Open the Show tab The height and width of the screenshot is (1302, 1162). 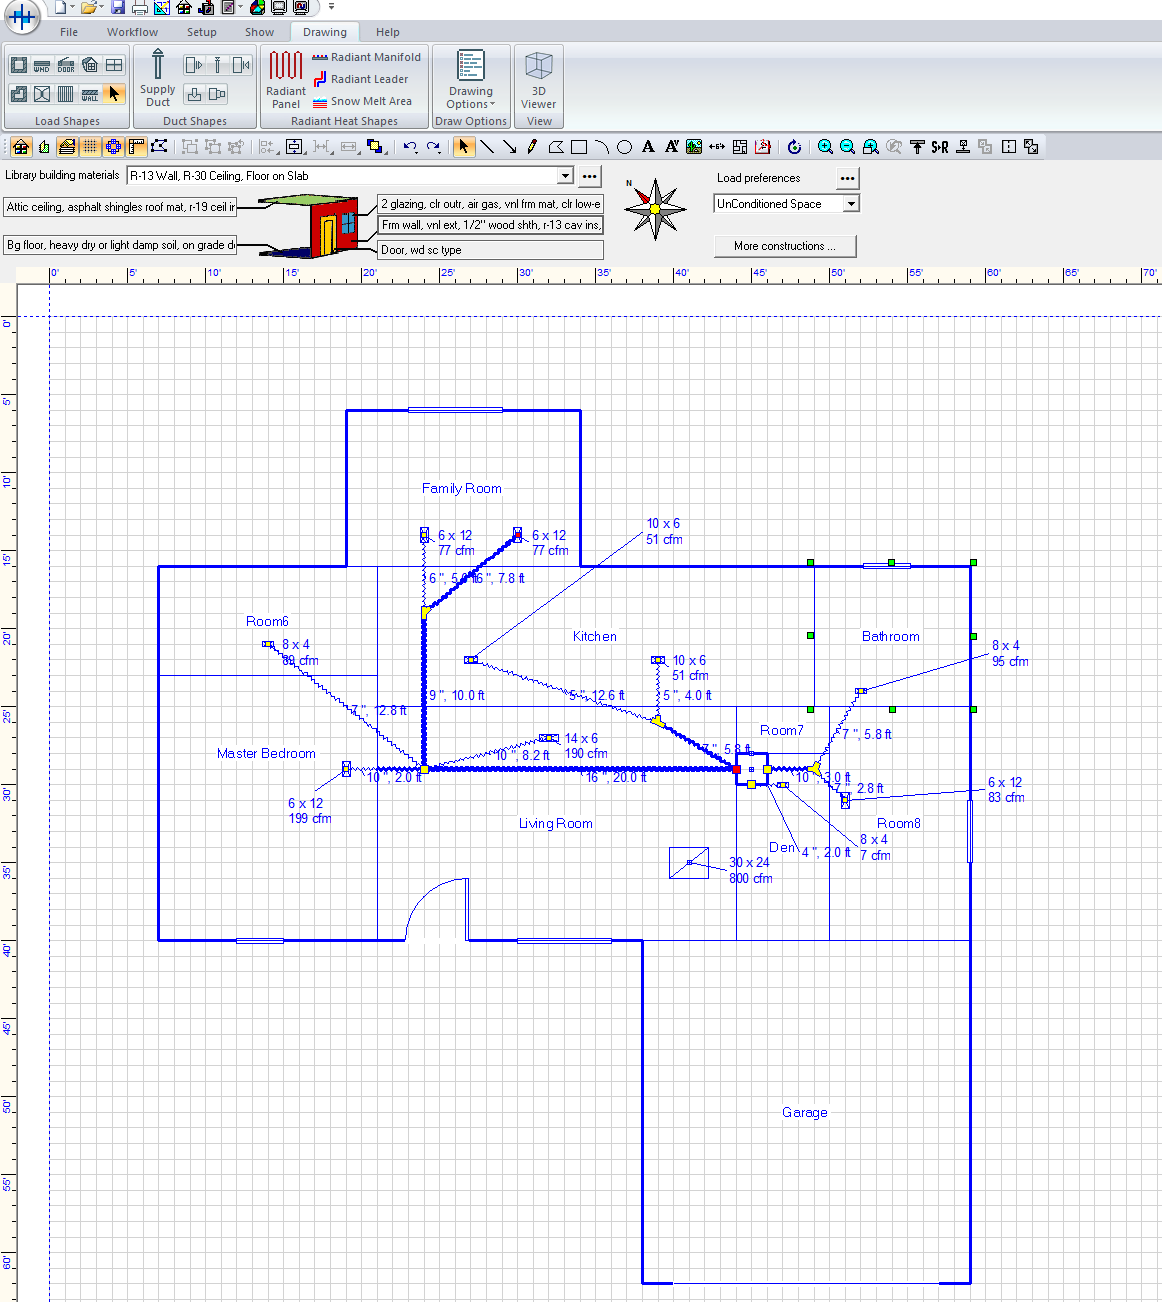(259, 32)
